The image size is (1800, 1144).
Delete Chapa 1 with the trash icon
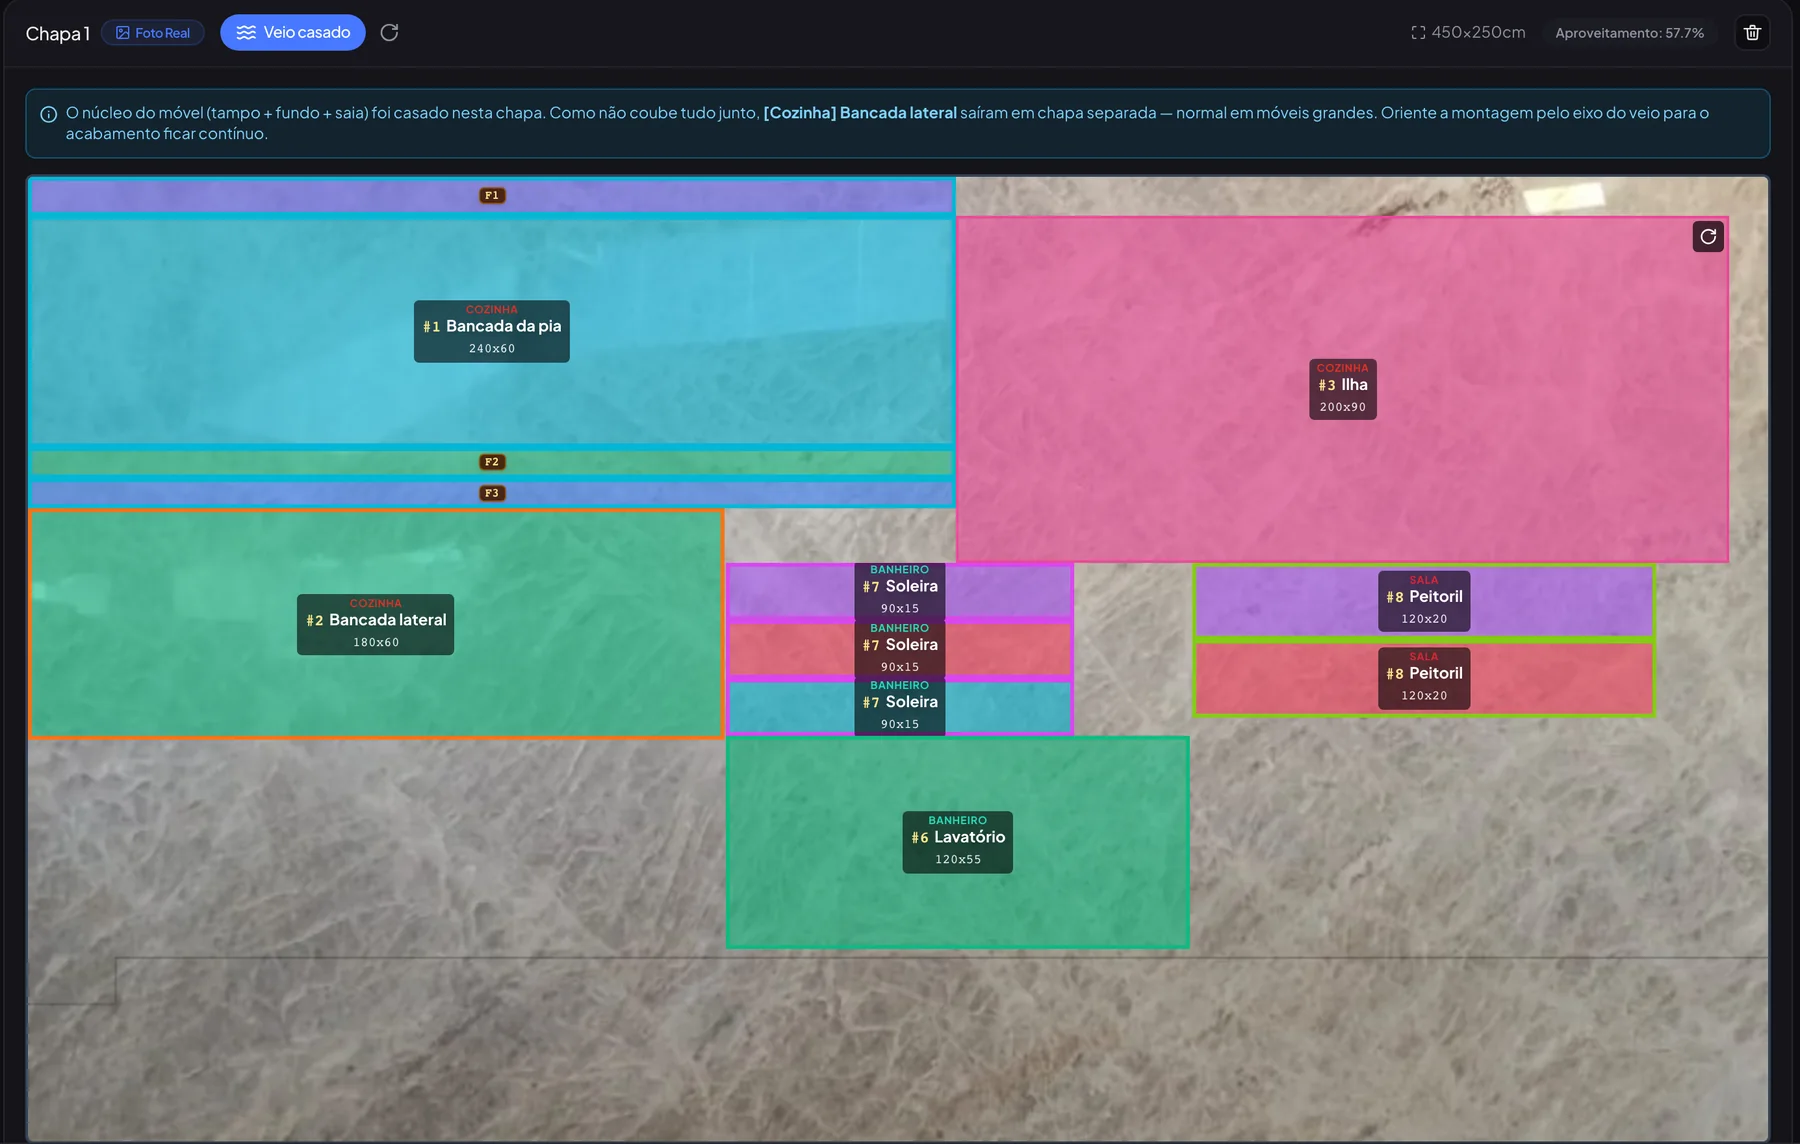1752,33
